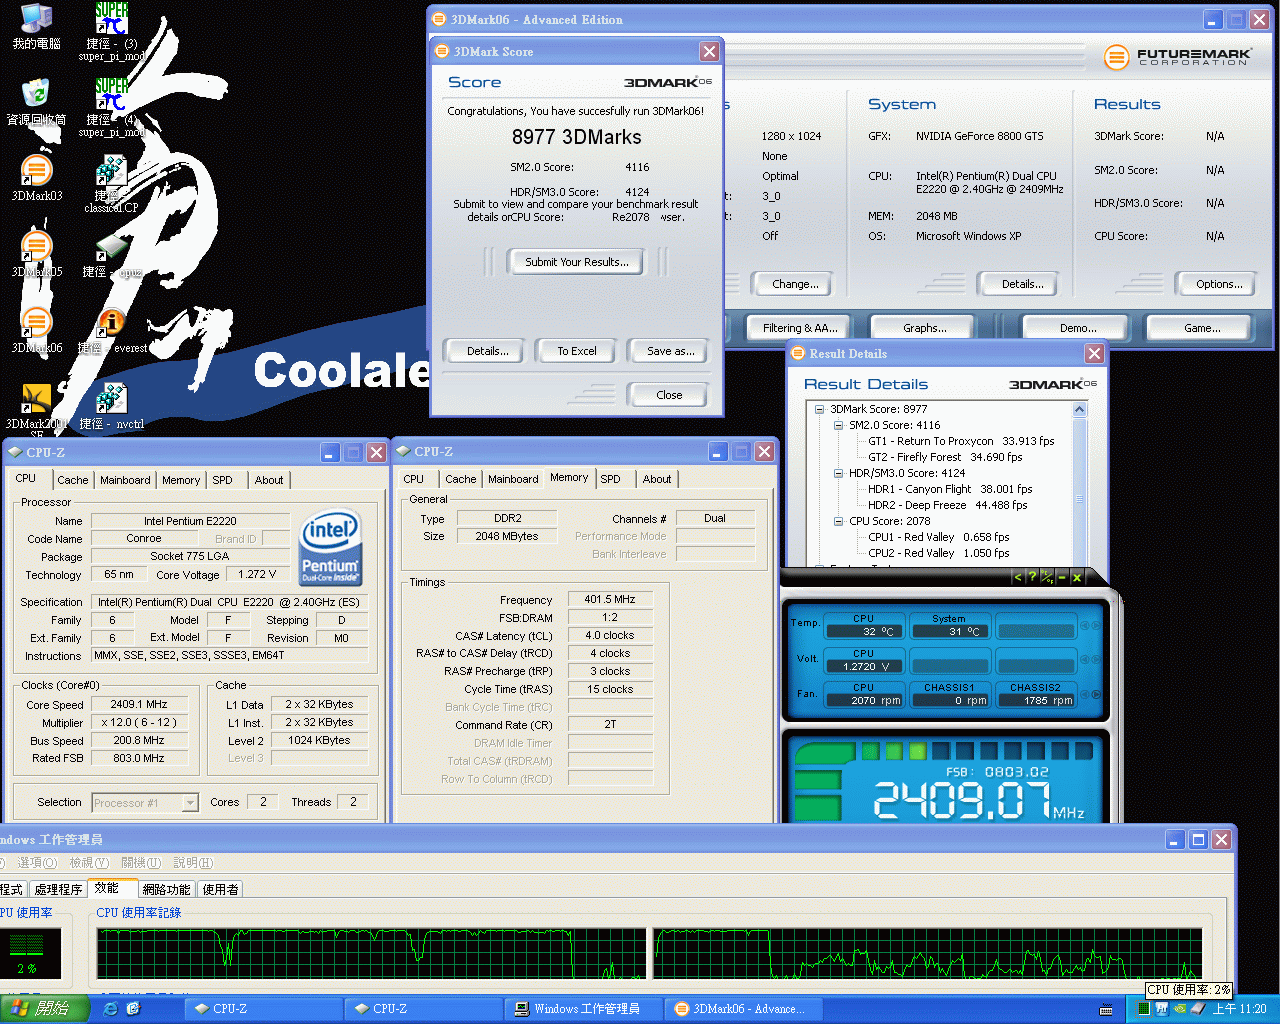Click the second quick launch icon
1280x1024 pixels.
click(133, 1009)
